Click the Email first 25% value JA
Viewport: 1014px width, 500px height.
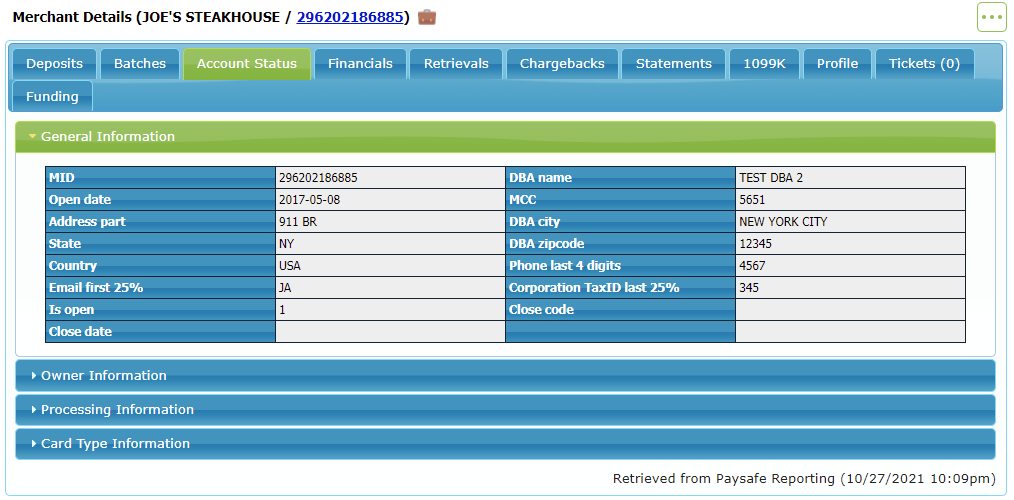(x=390, y=288)
